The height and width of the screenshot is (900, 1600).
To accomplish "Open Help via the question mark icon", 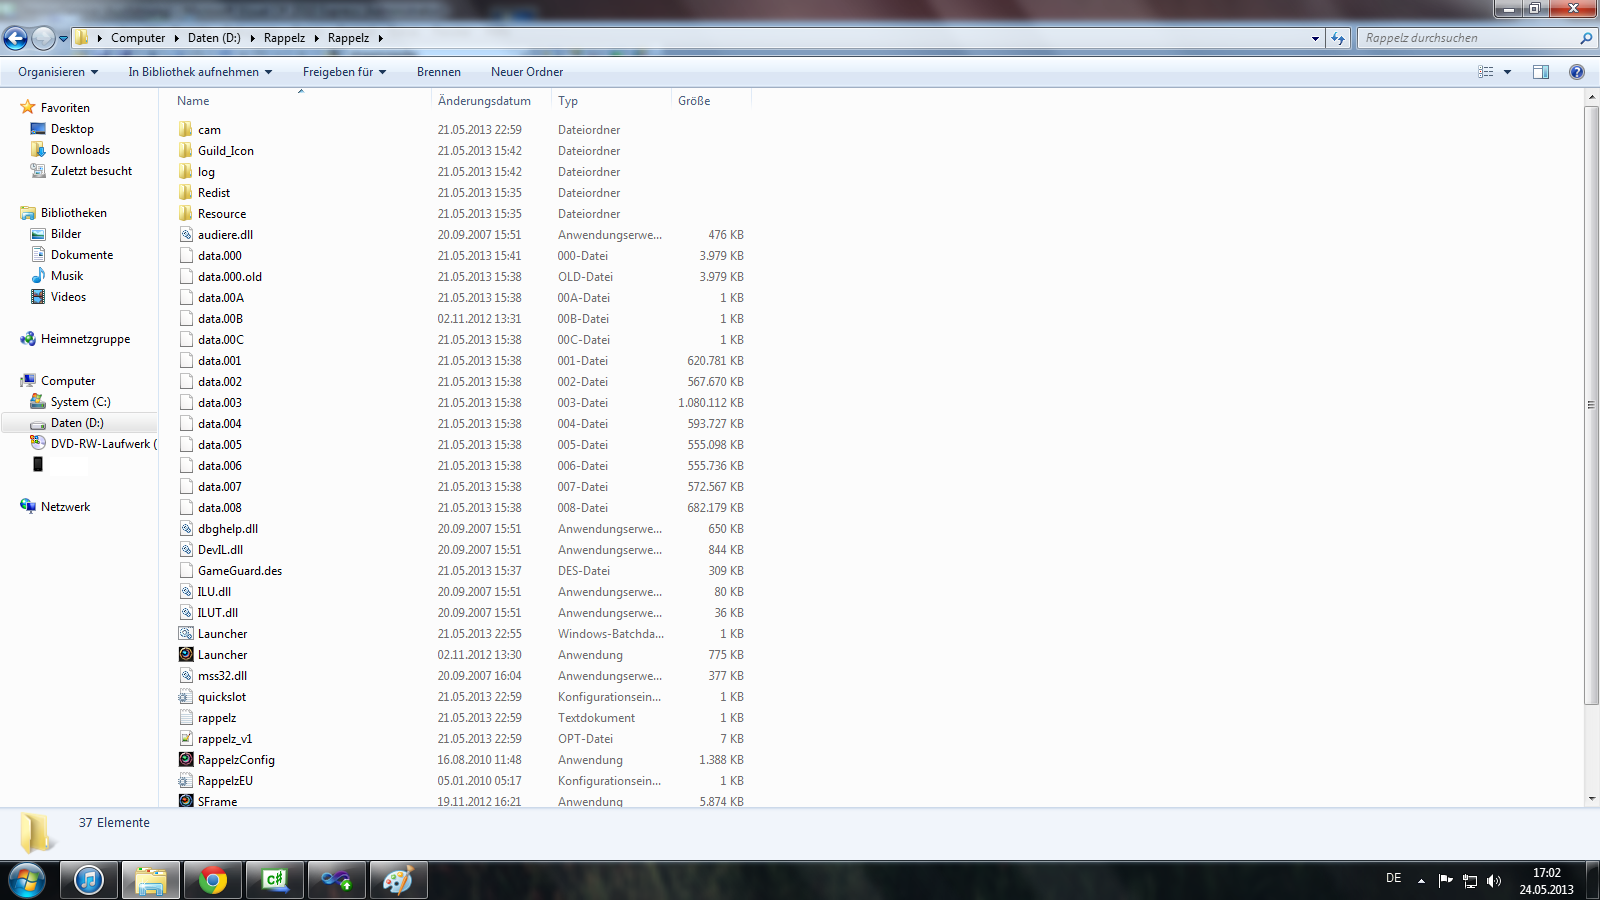I will click(1578, 71).
